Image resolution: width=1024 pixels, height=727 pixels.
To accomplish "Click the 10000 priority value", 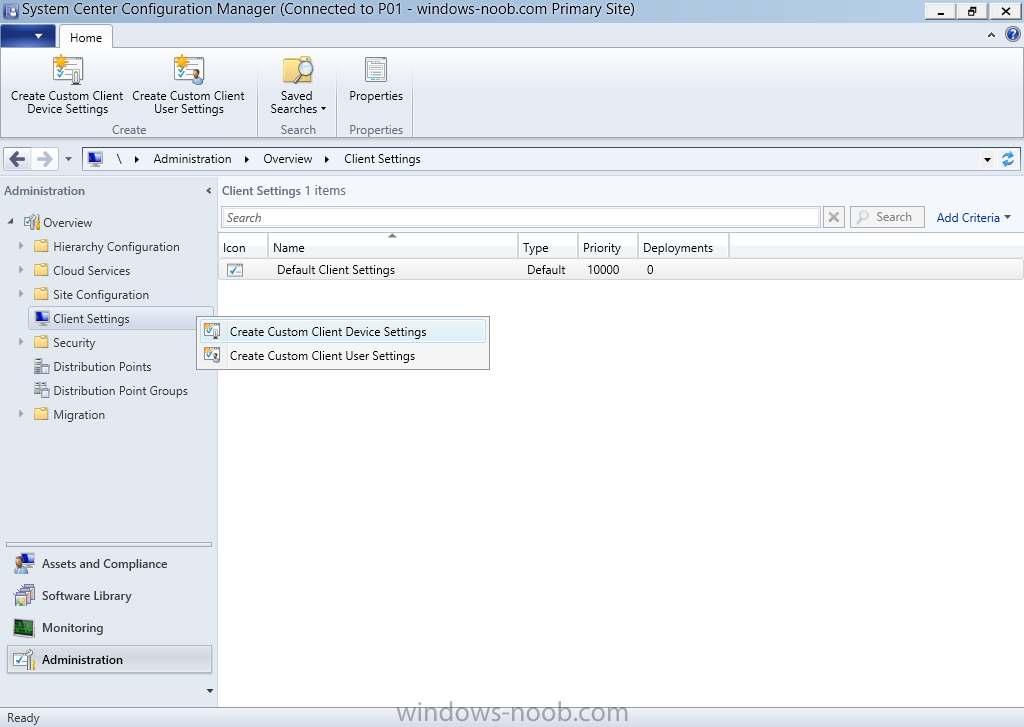I will point(603,270).
